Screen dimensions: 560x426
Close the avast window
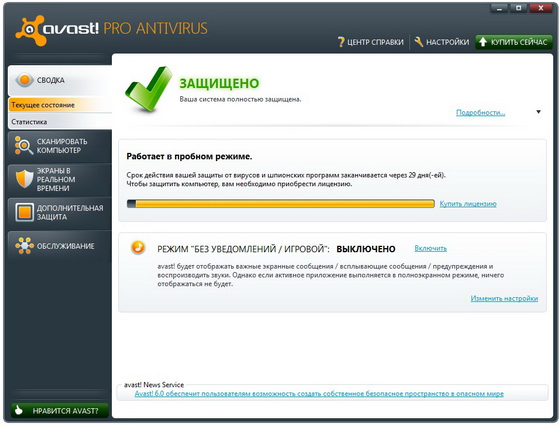pos(541,9)
